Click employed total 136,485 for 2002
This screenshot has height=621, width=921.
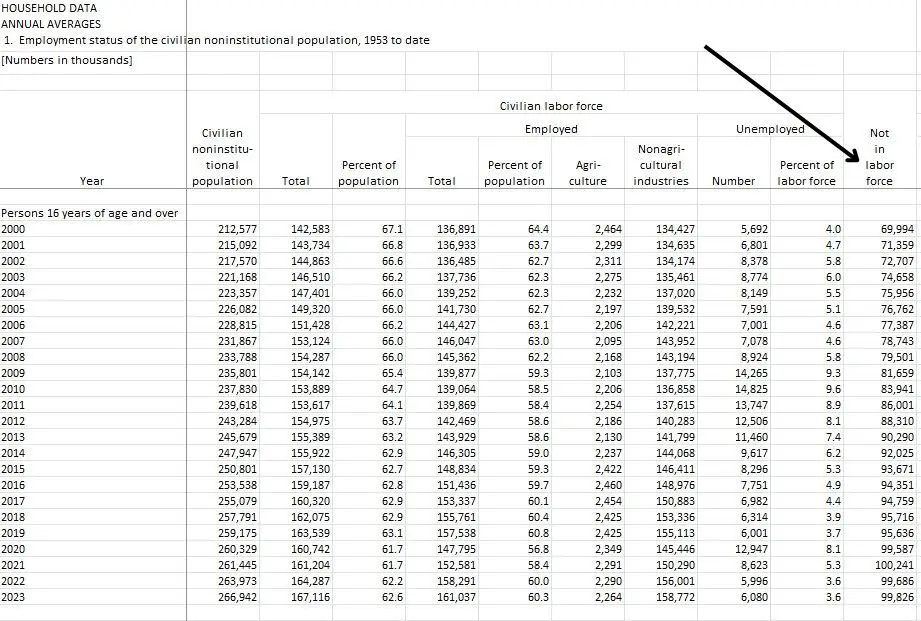pyautogui.click(x=456, y=261)
